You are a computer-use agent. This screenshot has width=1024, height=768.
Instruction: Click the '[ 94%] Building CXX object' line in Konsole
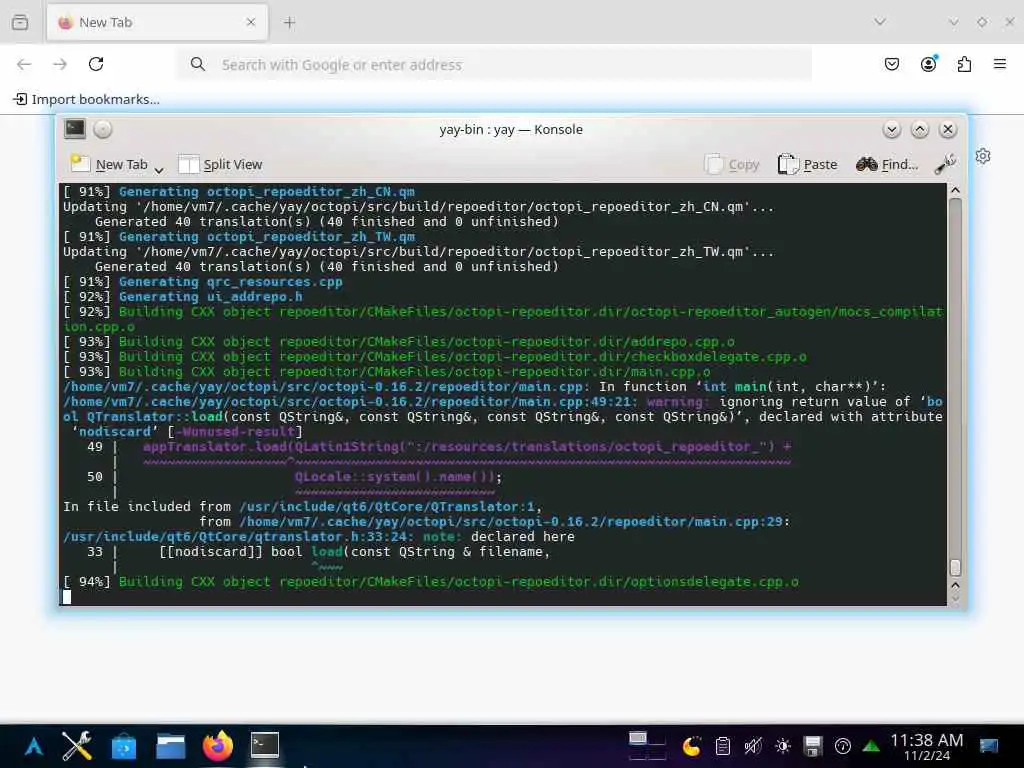click(431, 582)
